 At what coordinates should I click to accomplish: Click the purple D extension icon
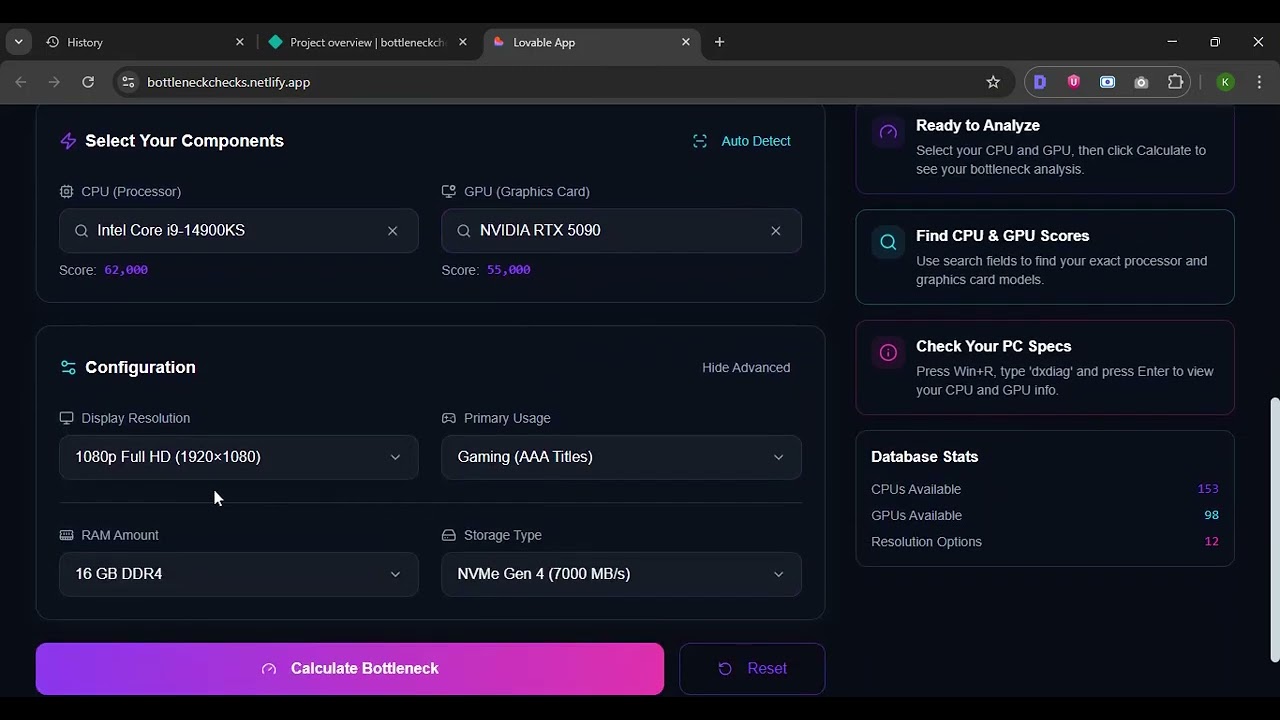(x=1040, y=82)
